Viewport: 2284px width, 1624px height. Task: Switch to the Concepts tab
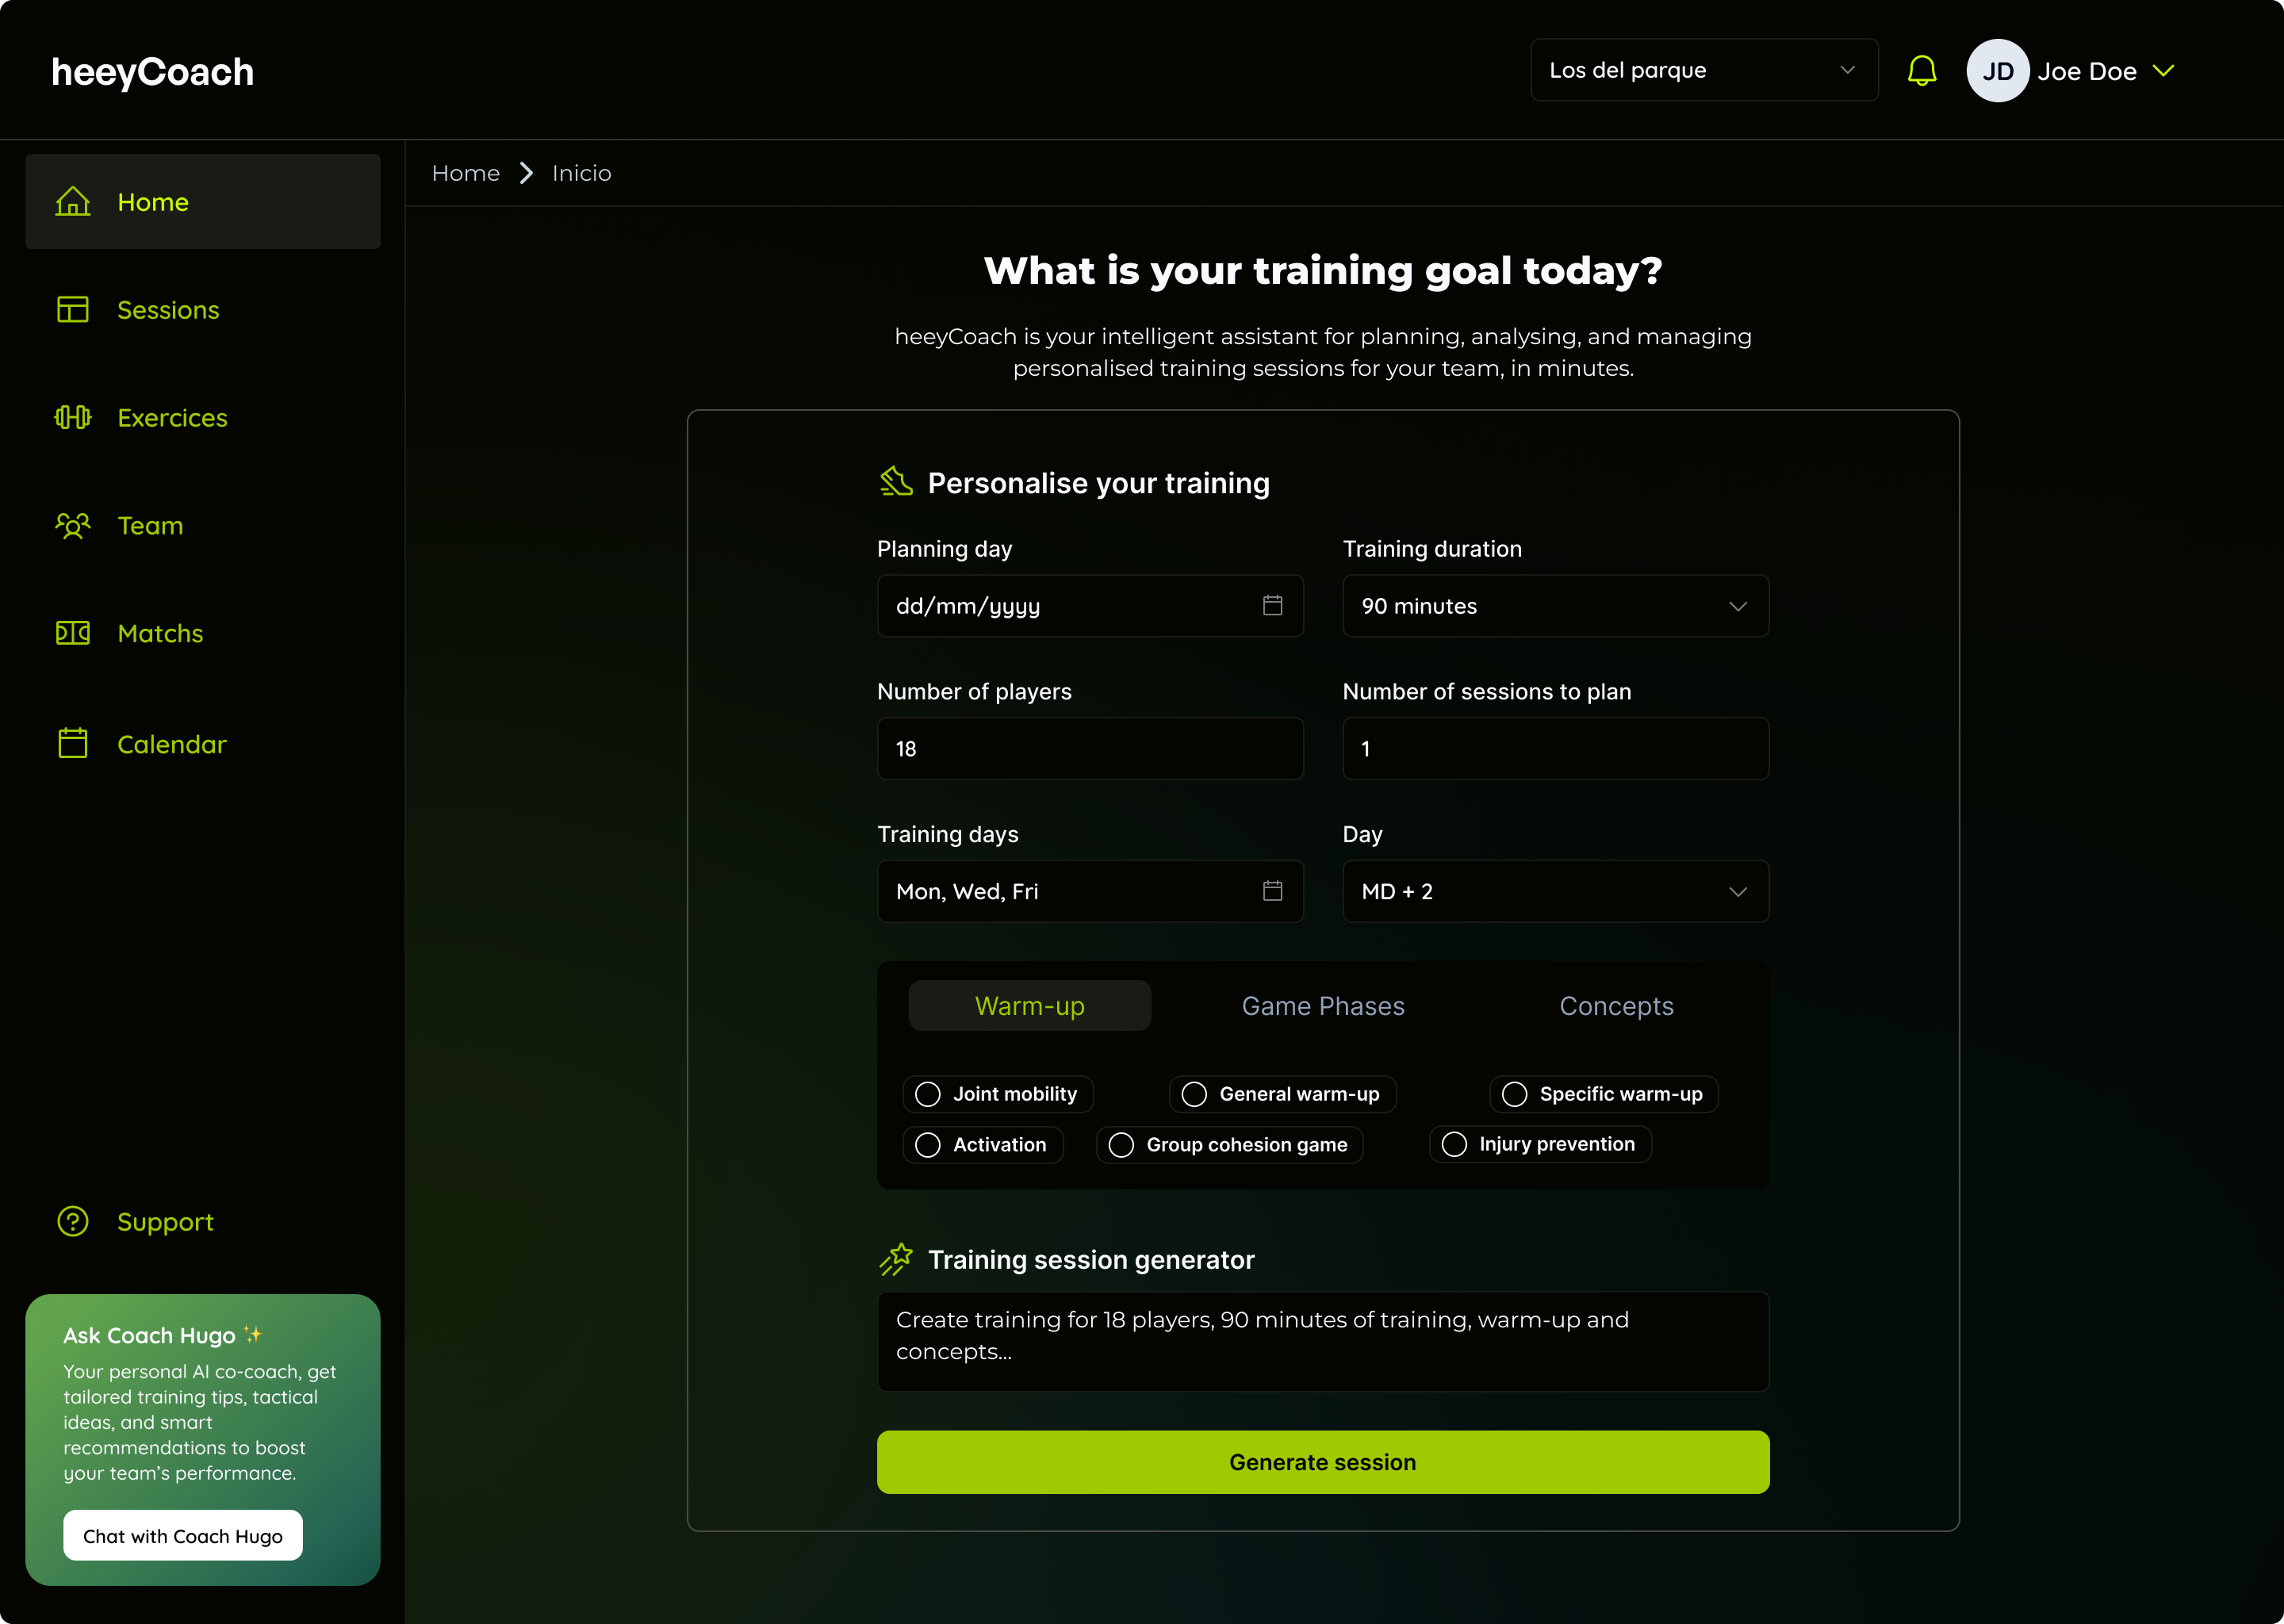1616,1006
